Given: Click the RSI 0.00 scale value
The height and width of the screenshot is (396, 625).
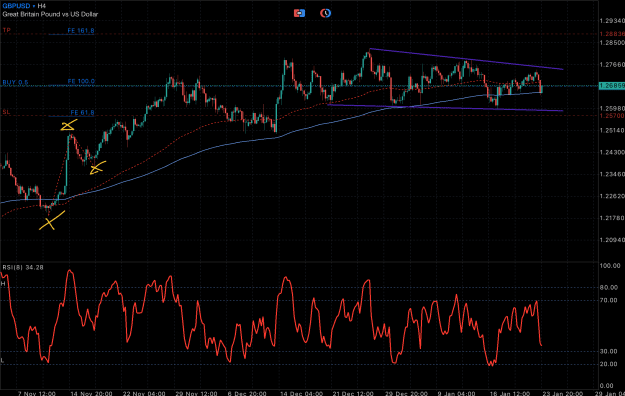Looking at the screenshot, I should (x=607, y=386).
